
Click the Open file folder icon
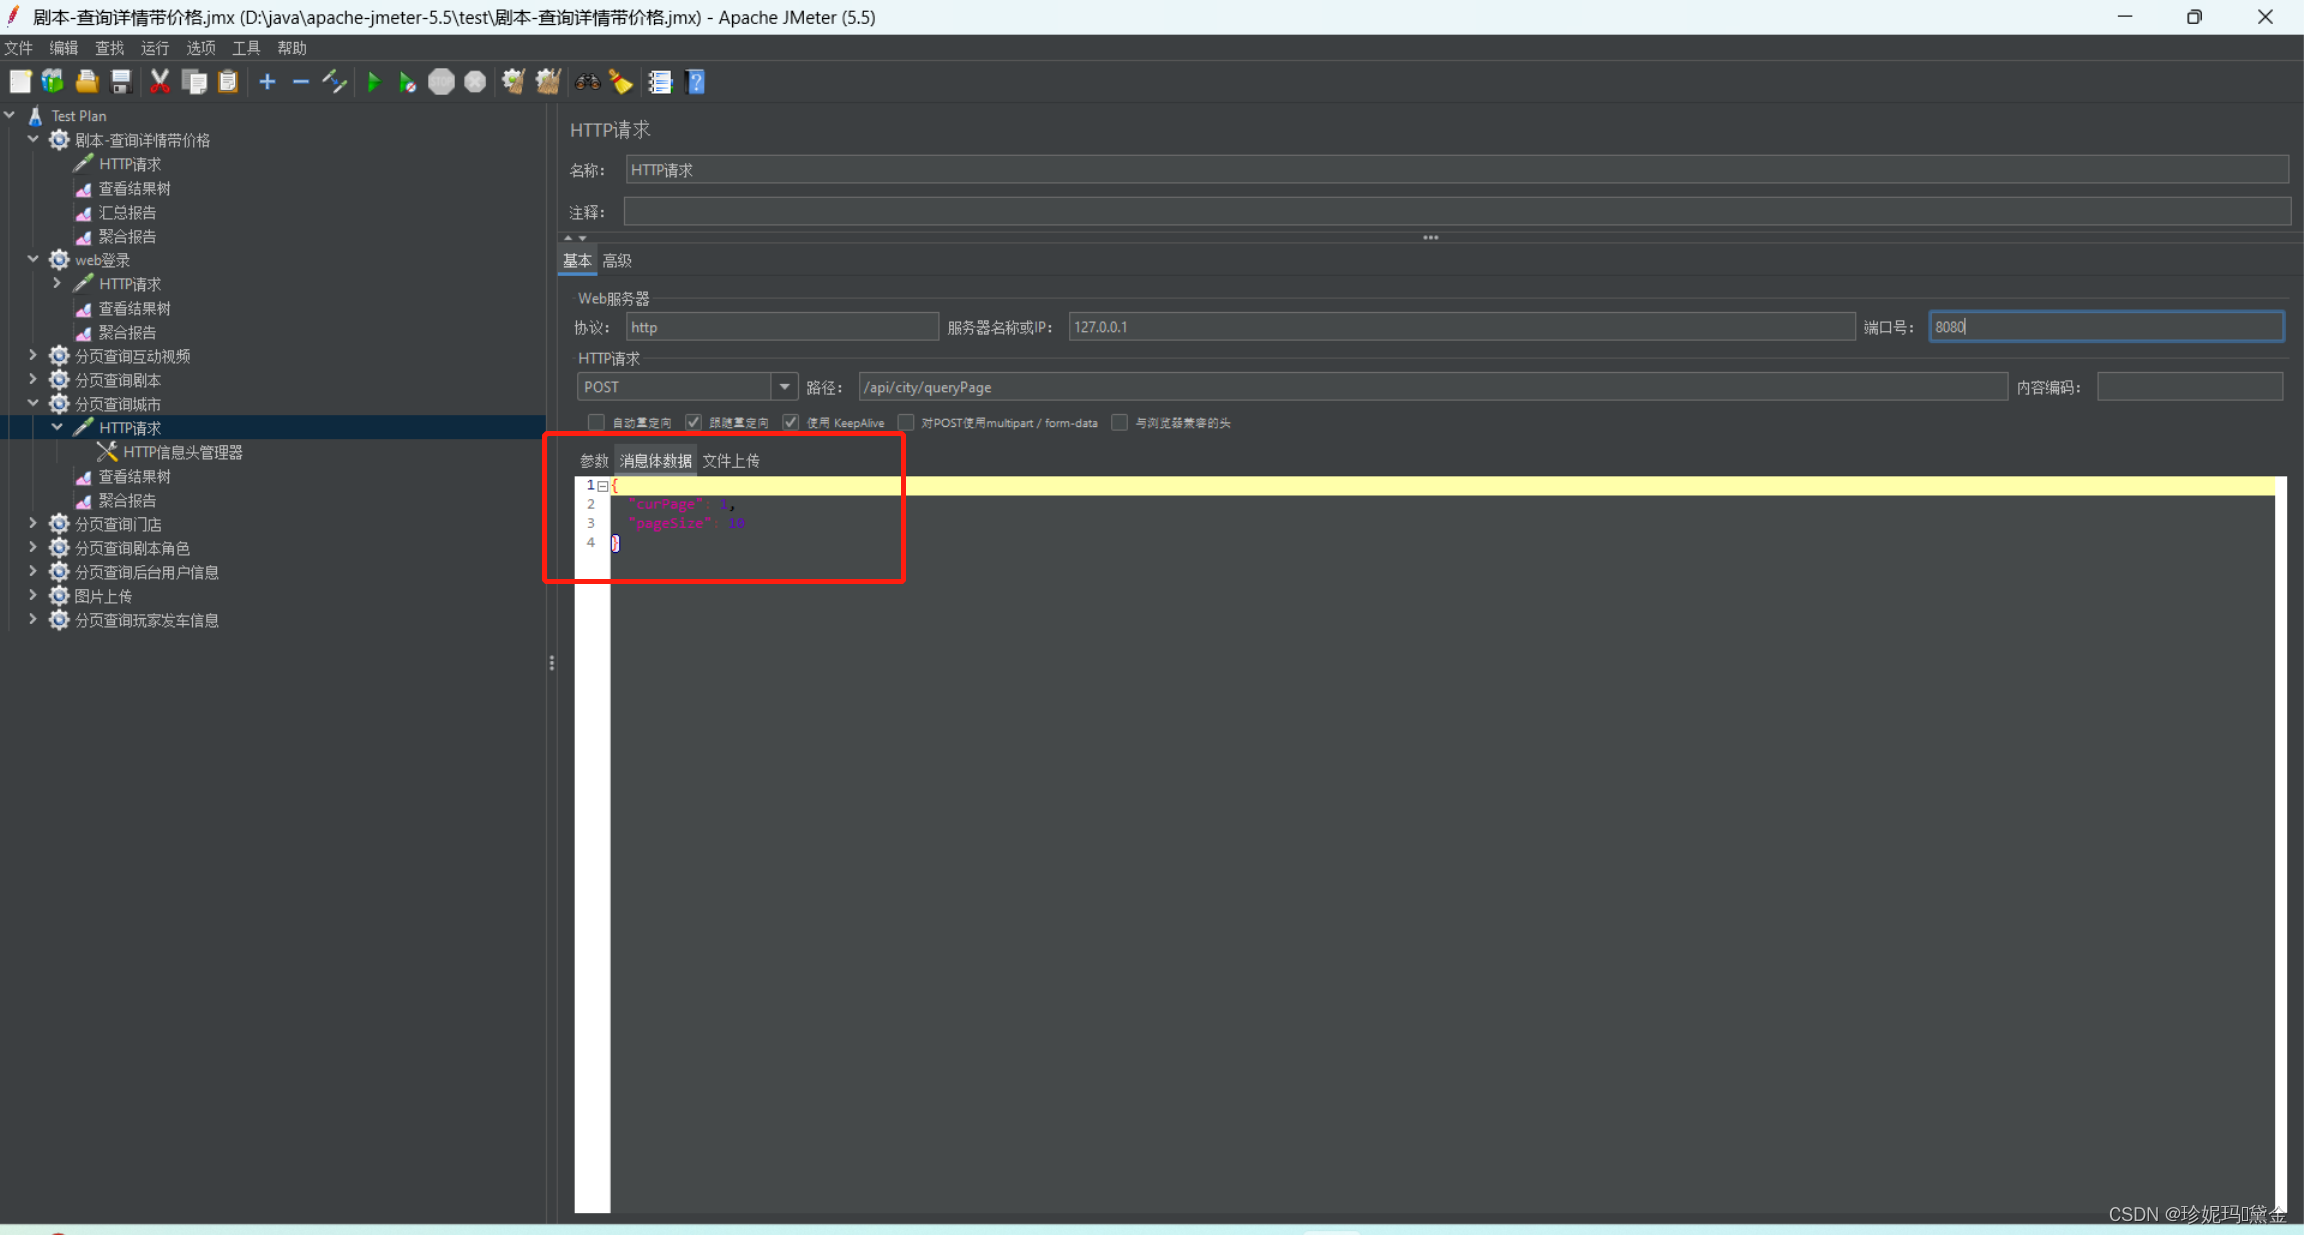(x=87, y=82)
